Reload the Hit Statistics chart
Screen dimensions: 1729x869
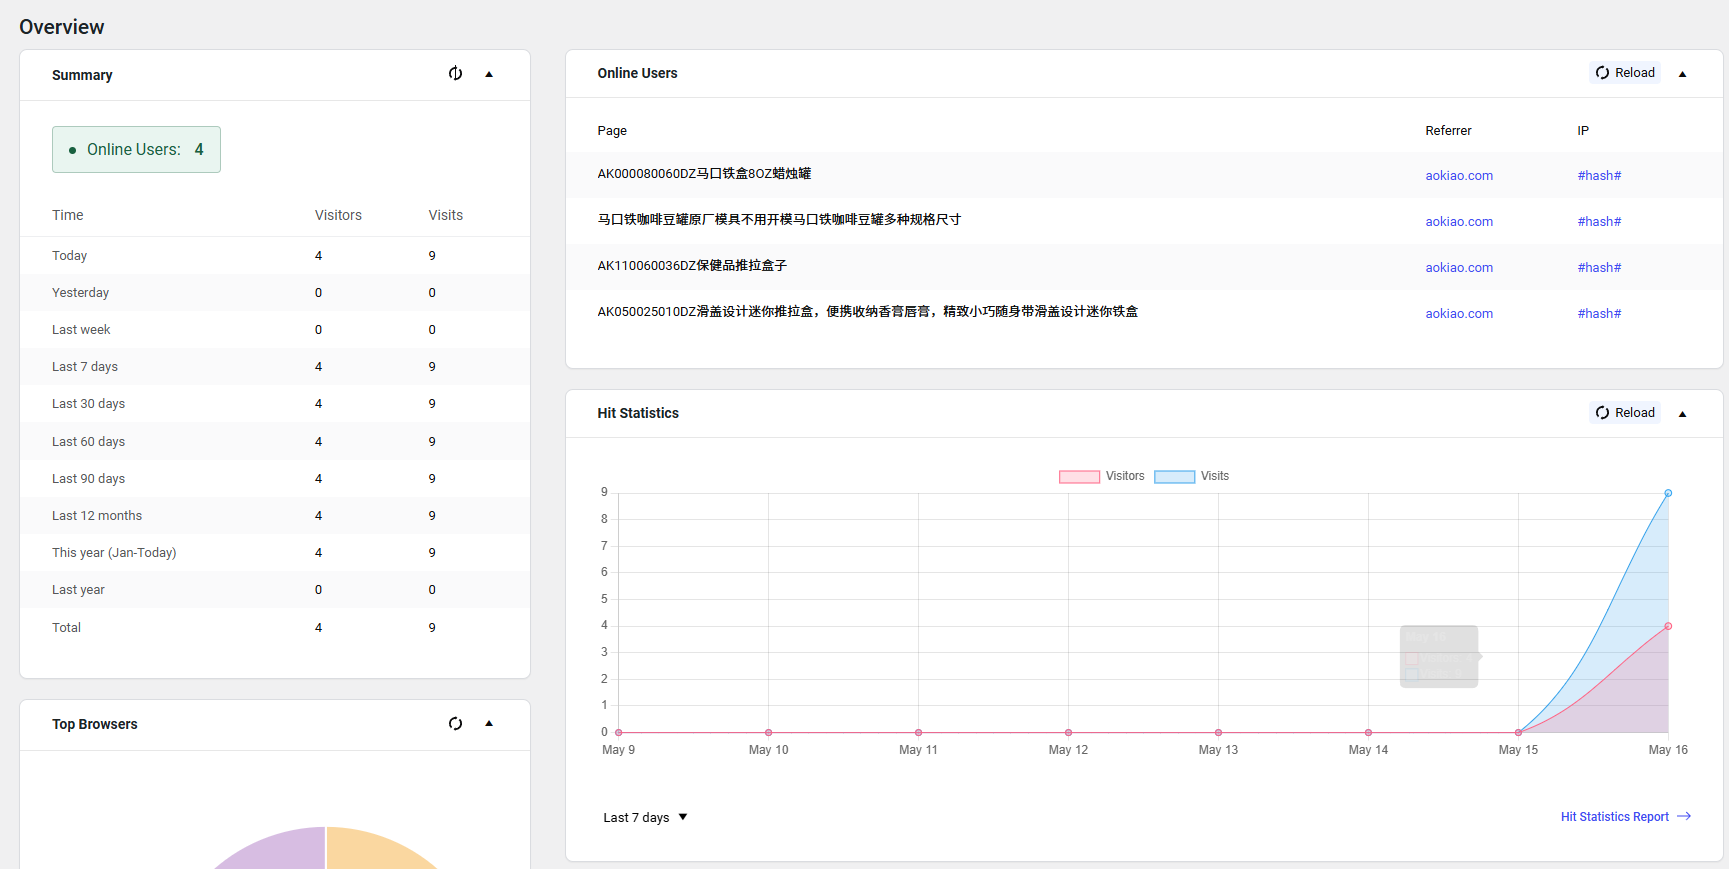[1625, 413]
